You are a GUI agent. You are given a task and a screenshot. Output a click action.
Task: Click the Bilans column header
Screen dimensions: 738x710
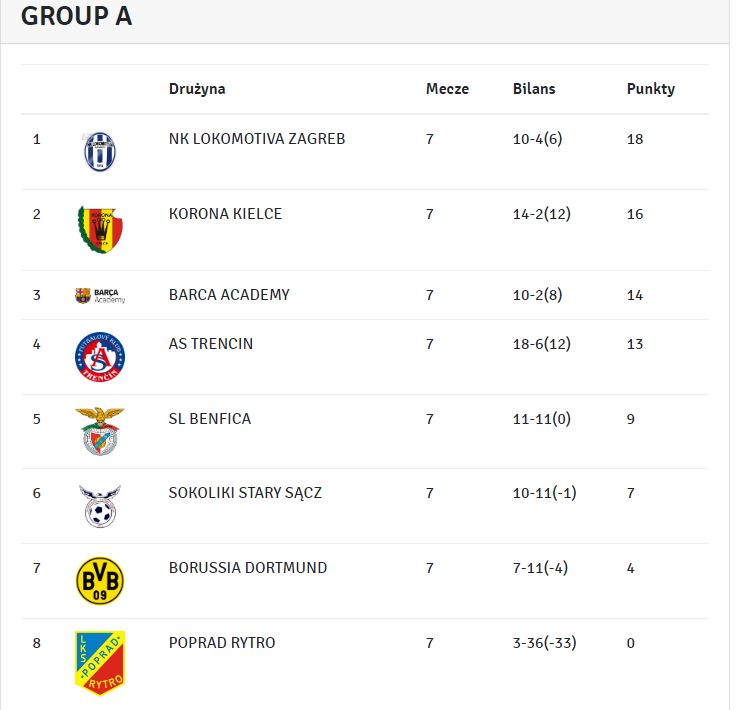coord(534,89)
